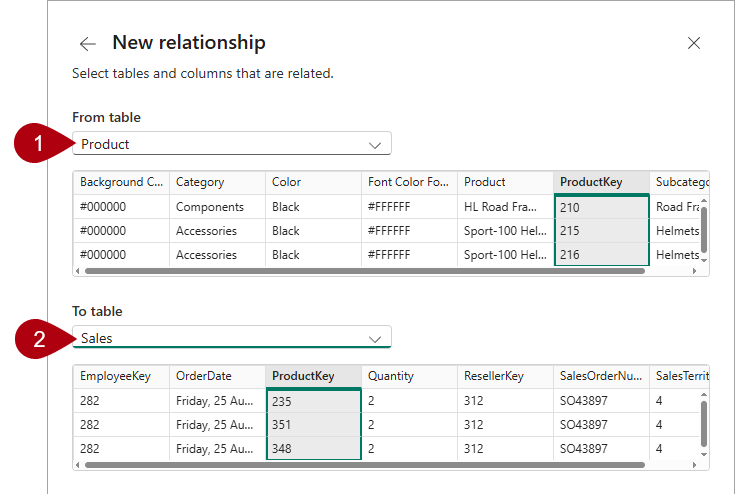Click the Sales ProductKey cell 348
Image resolution: width=735 pixels, height=494 pixels.
coord(313,449)
